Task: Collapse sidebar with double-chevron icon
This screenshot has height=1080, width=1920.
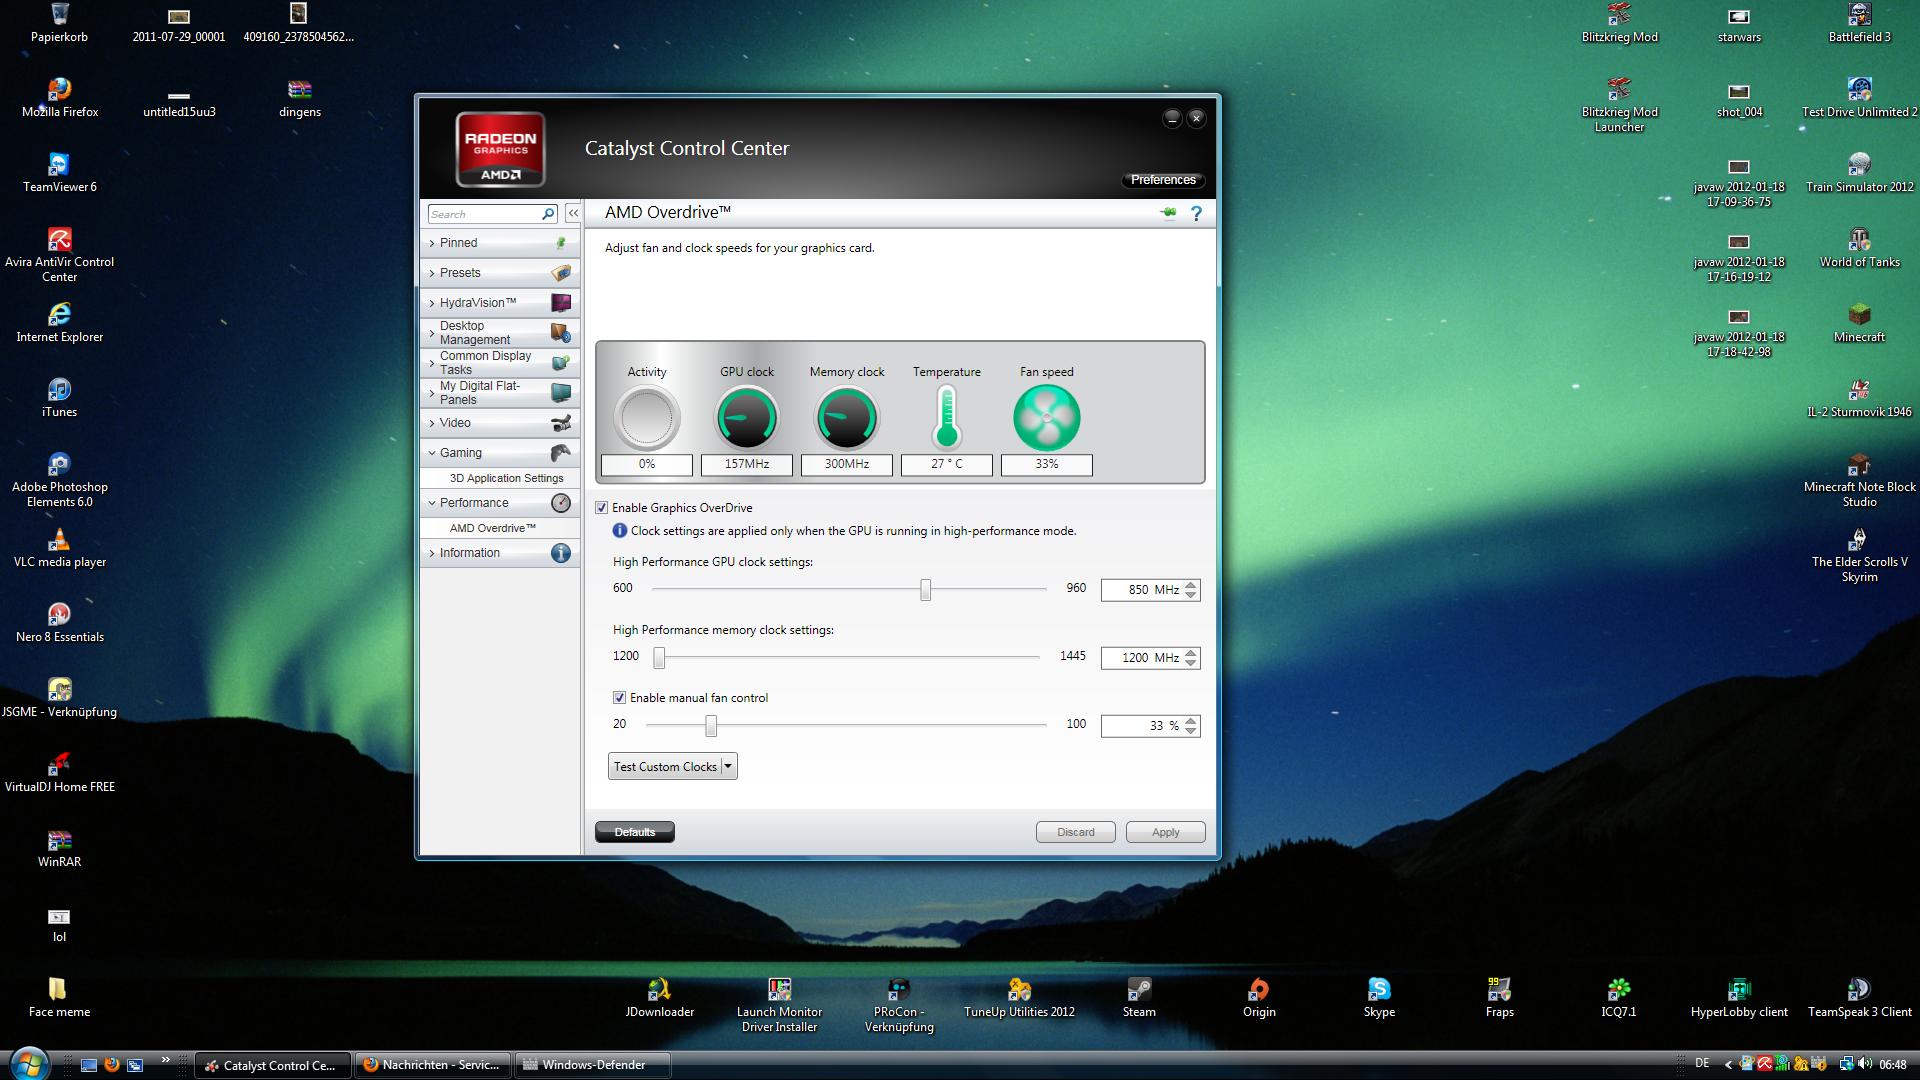Action: tap(573, 213)
